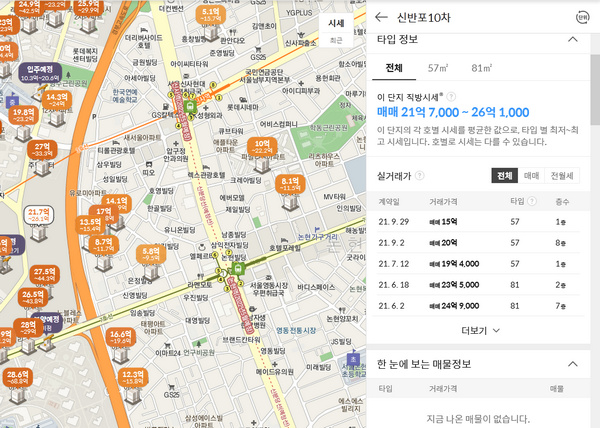Screen dimensions: 600x428
Task: Open help icon next to 이 단지 직방시세
Action: (x=451, y=96)
